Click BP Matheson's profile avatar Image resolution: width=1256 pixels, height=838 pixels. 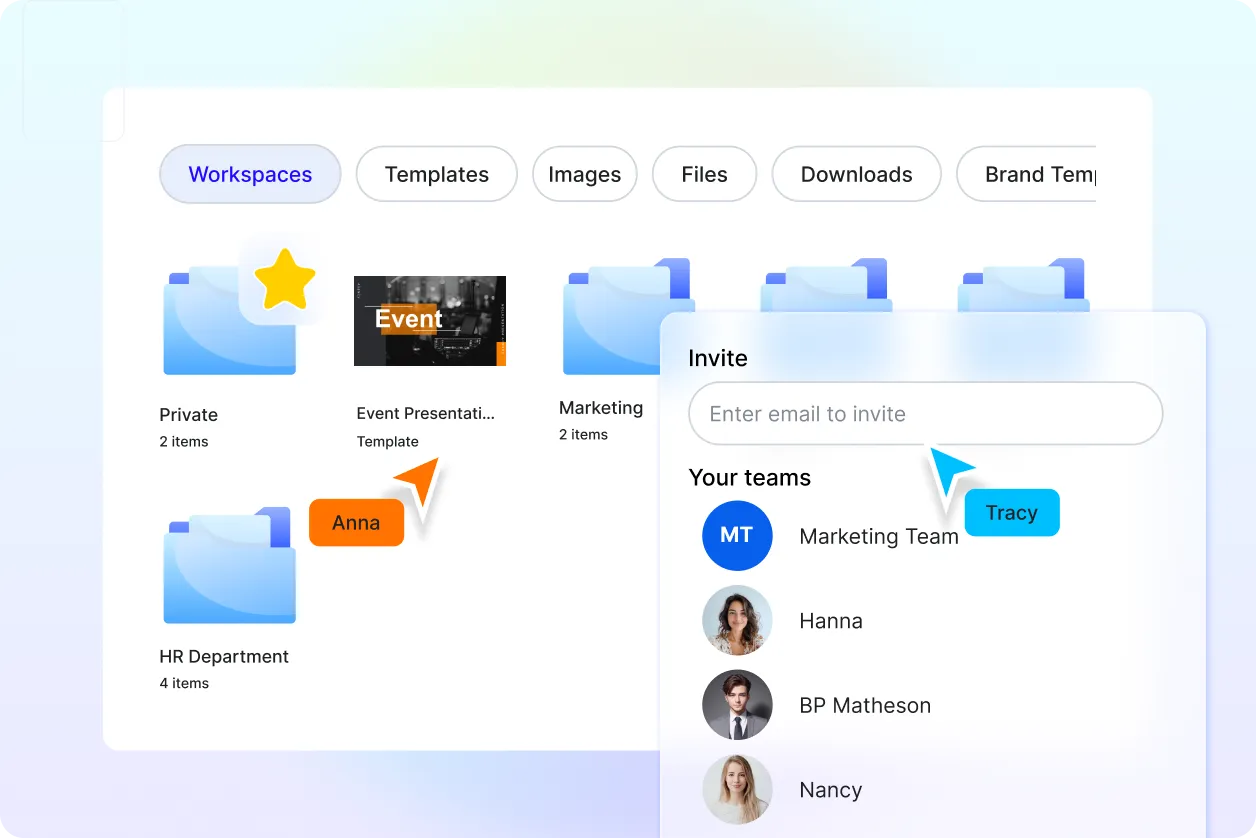737,705
